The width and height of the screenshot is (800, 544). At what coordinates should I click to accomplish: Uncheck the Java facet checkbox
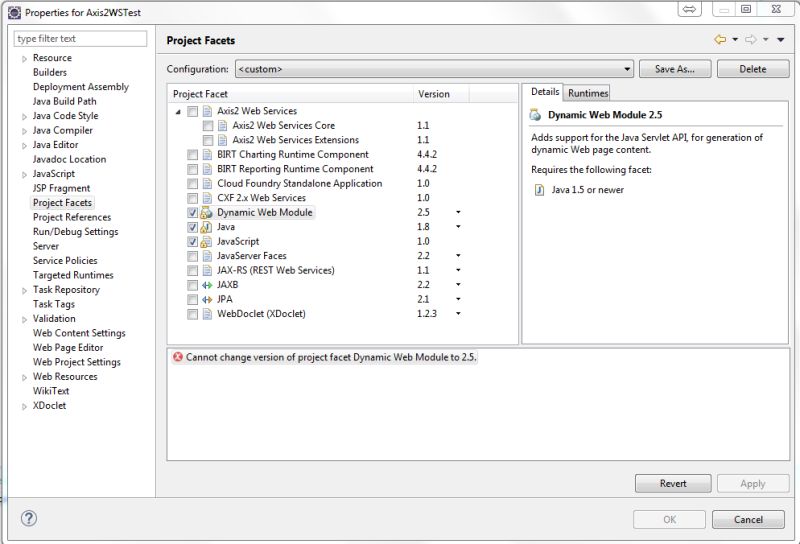tap(192, 227)
